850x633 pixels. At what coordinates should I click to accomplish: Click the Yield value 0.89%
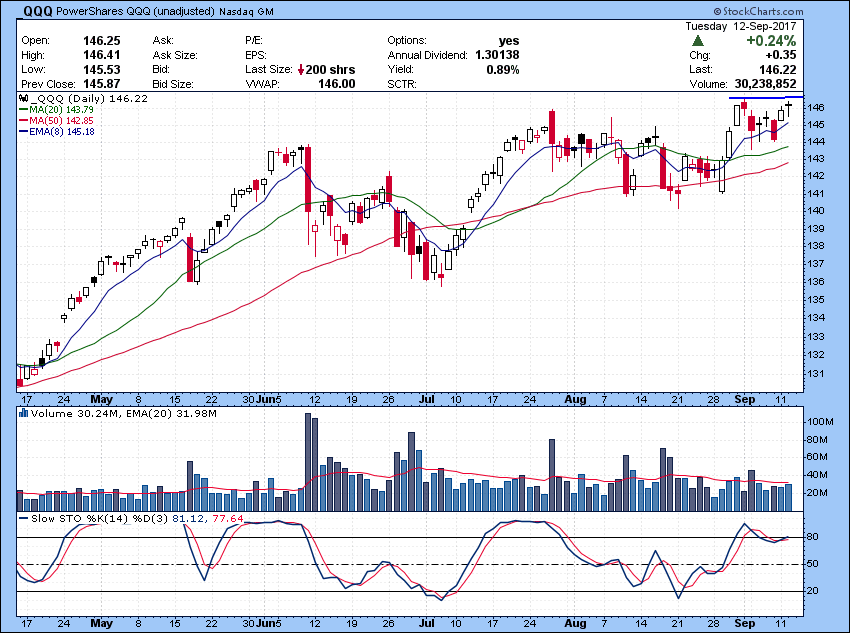503,69
